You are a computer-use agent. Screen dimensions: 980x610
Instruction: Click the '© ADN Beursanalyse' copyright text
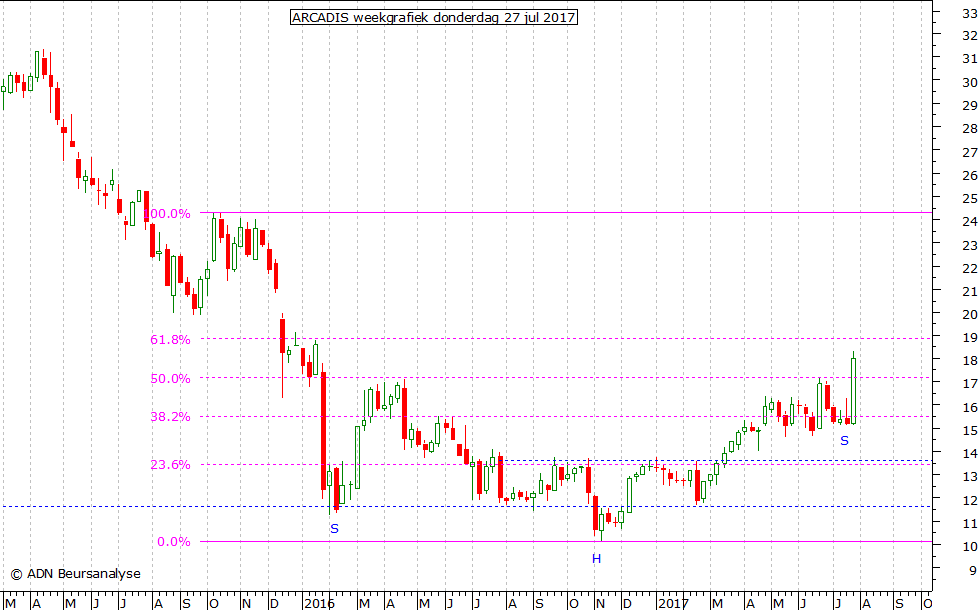76,574
